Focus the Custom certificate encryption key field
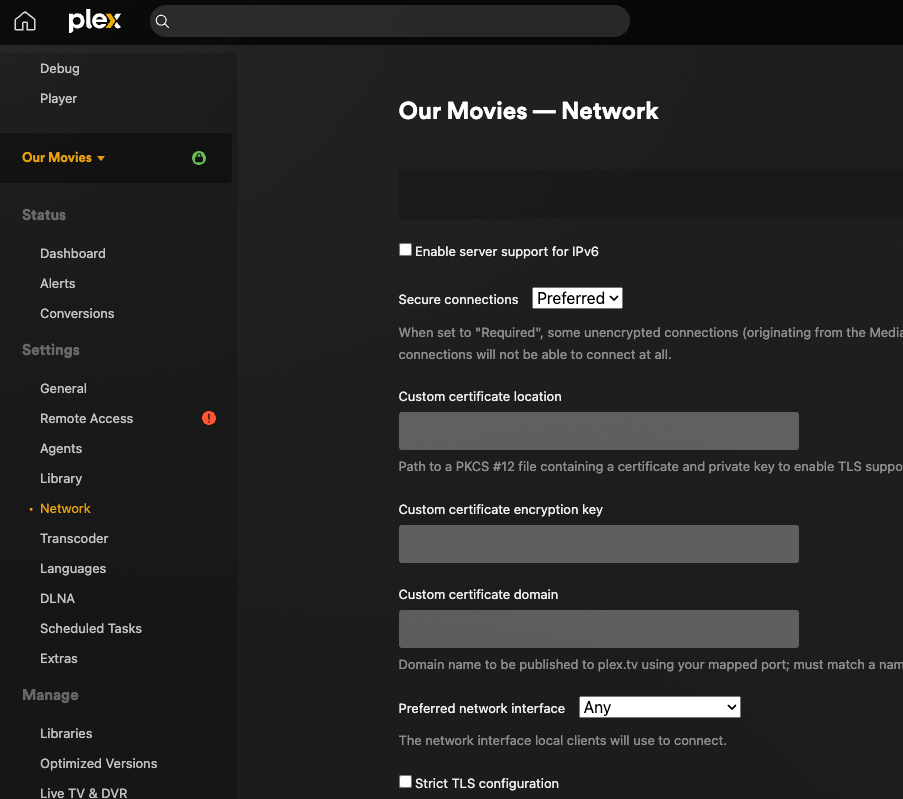Viewport: 903px width, 799px height. coord(598,544)
